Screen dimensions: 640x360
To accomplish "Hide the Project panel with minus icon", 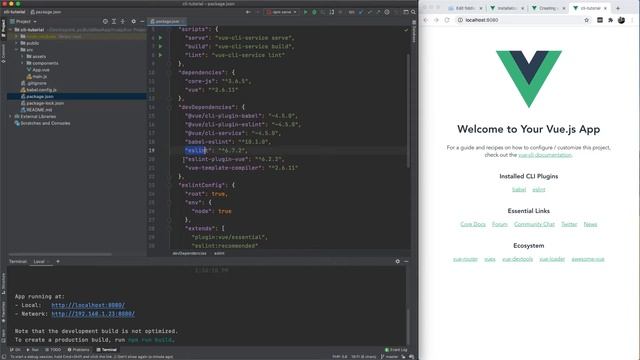I will pos(142,21).
